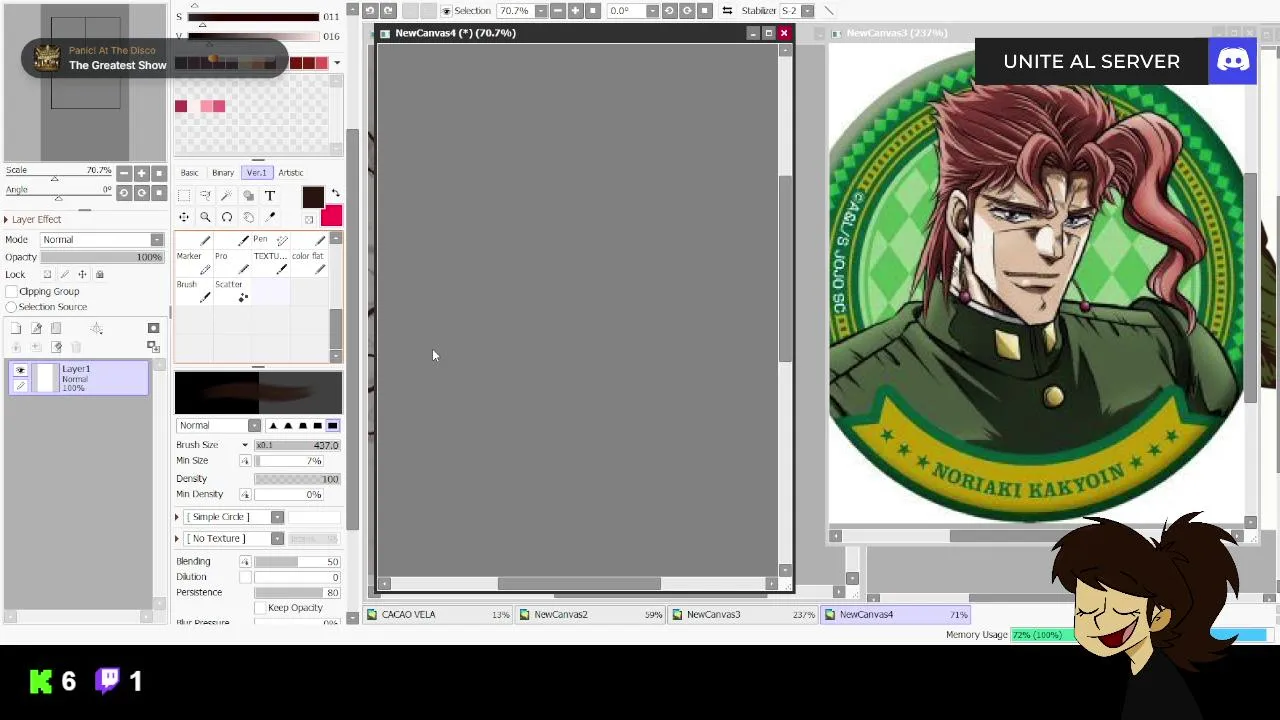The width and height of the screenshot is (1280, 720).
Task: Toggle lock transparent pixels icon
Action: click(x=47, y=274)
